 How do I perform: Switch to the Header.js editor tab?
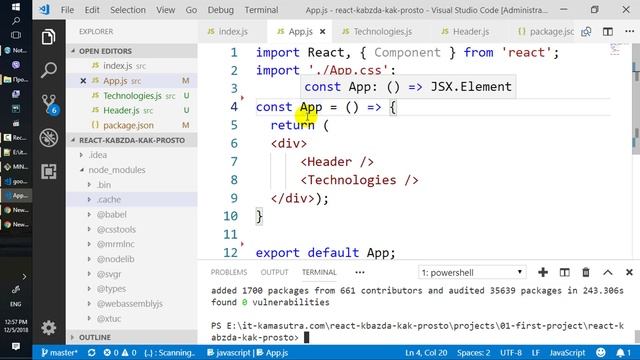point(471,31)
